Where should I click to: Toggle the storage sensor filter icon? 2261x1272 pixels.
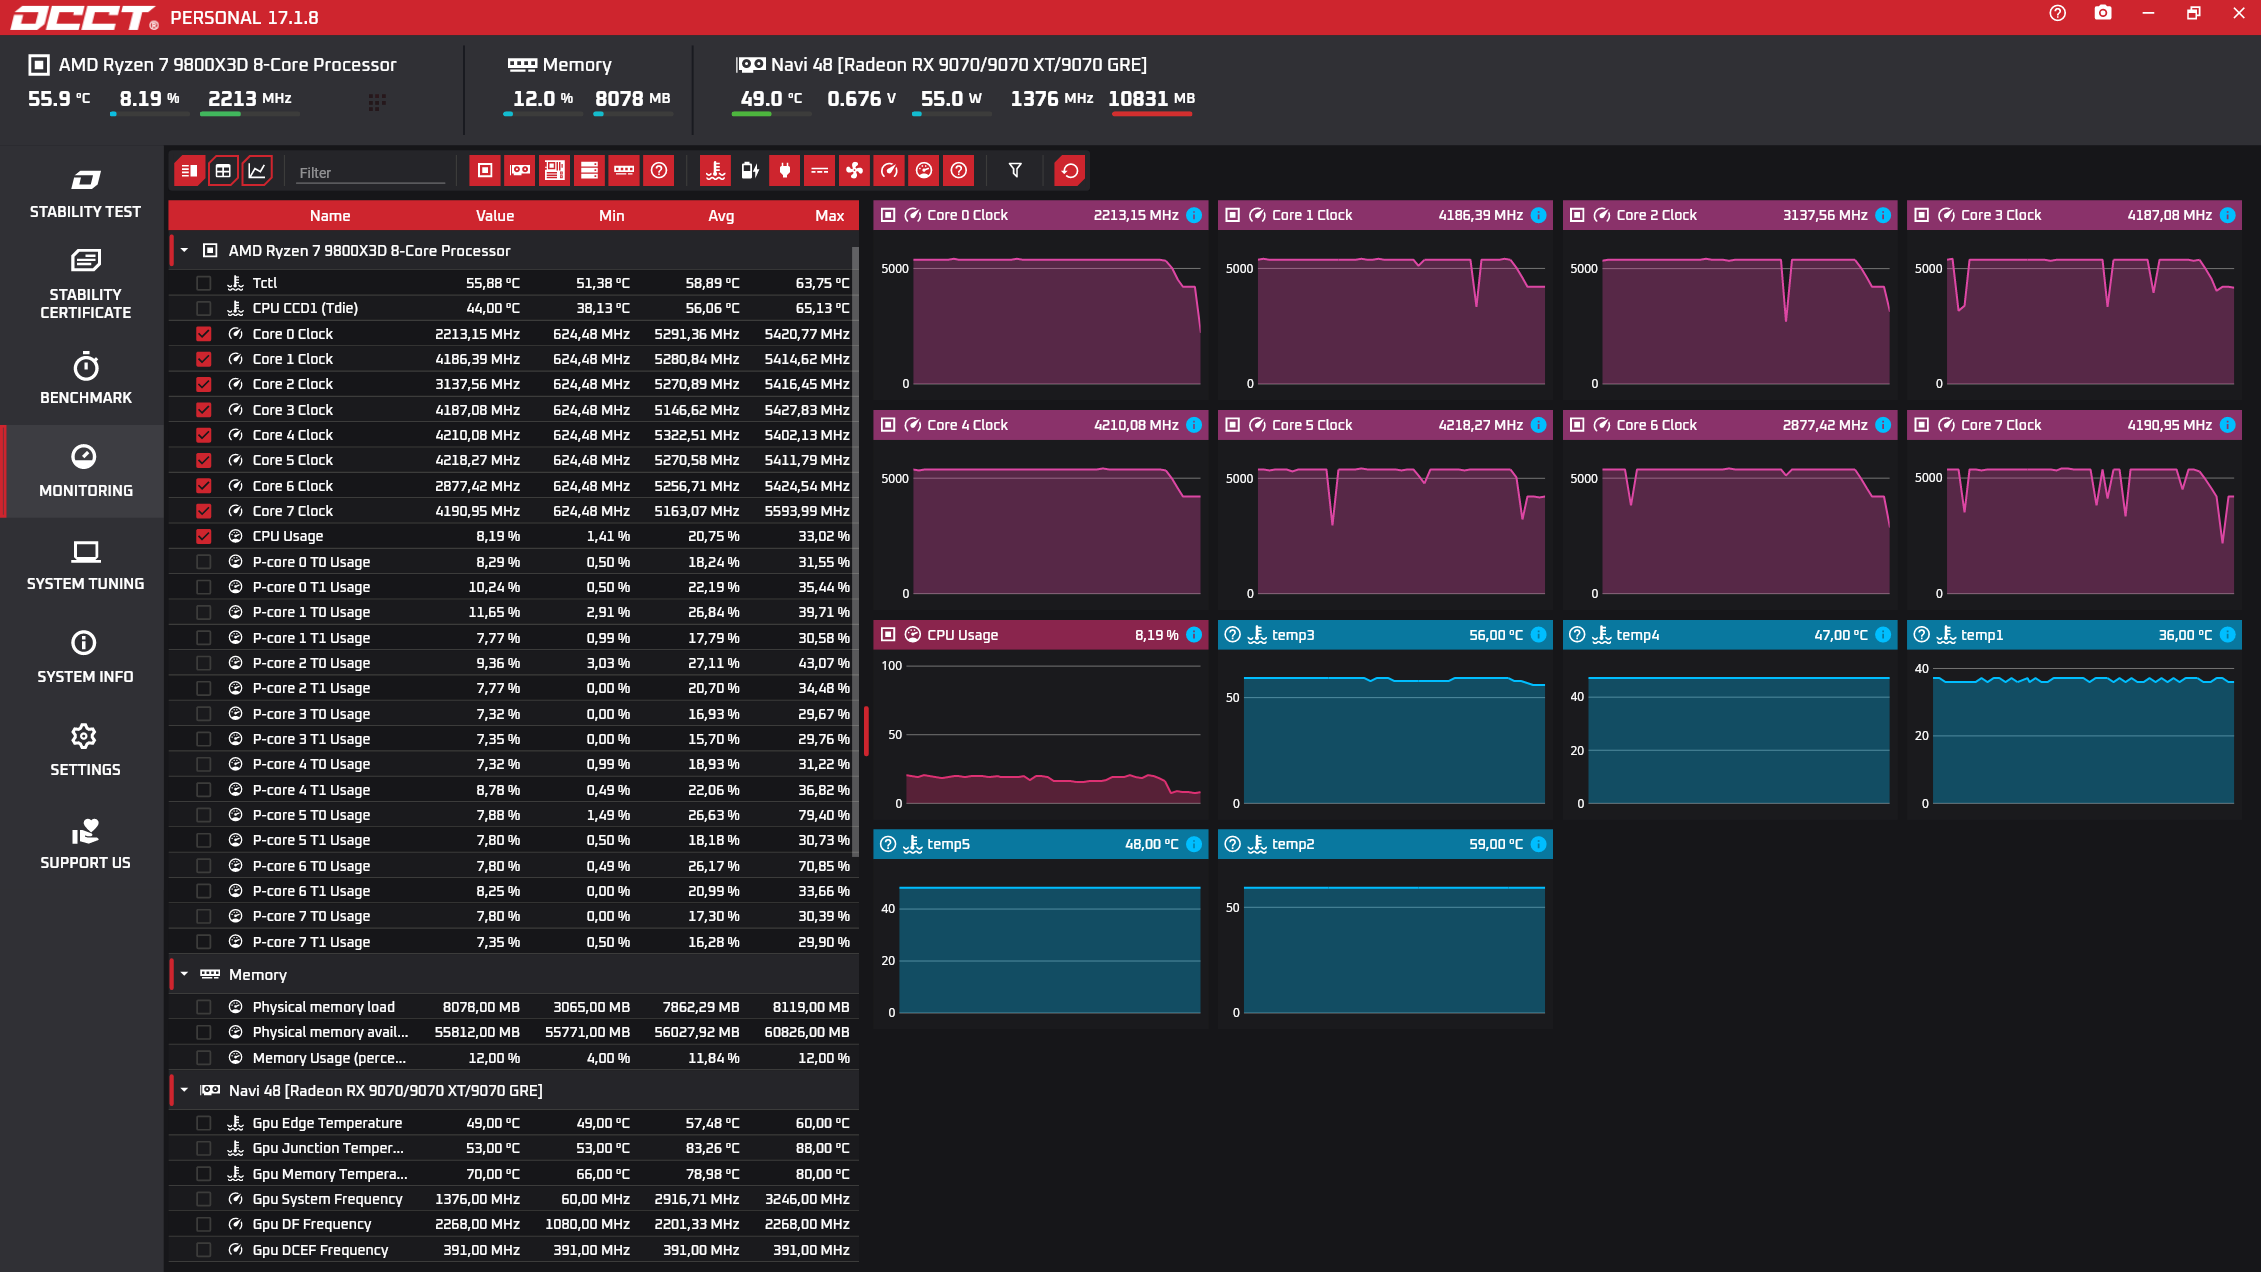point(589,171)
